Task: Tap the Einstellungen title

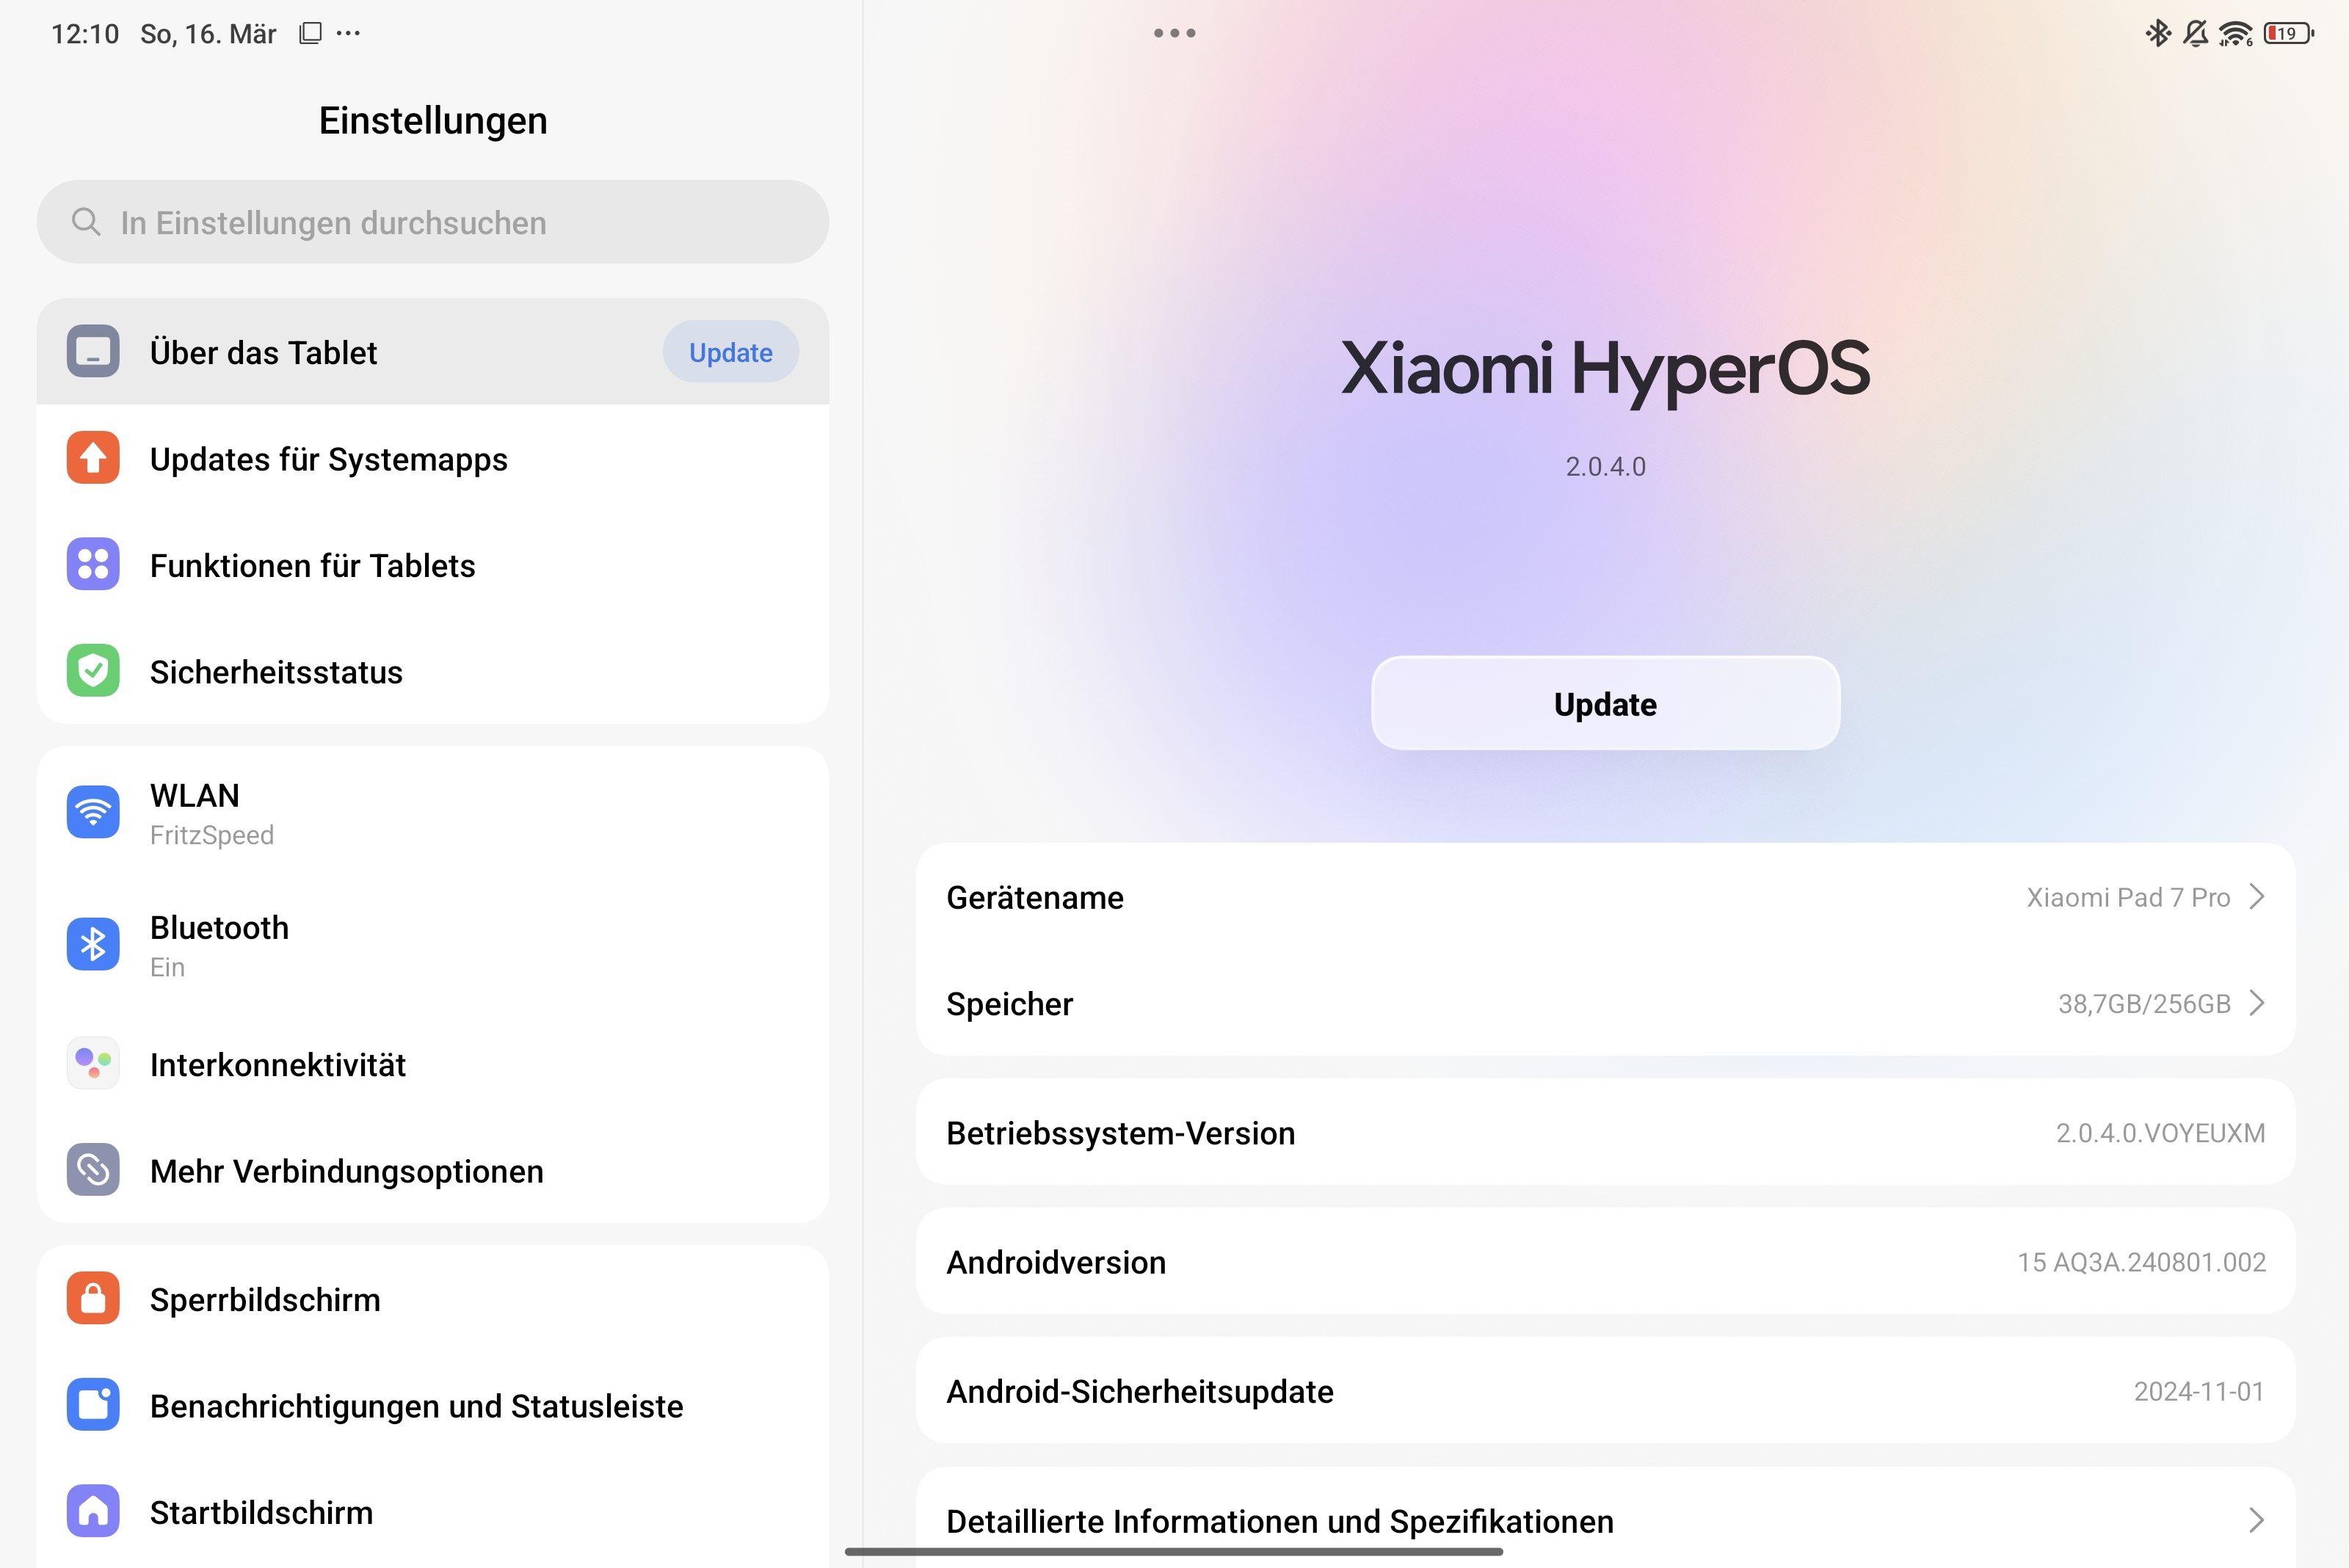Action: 433,120
